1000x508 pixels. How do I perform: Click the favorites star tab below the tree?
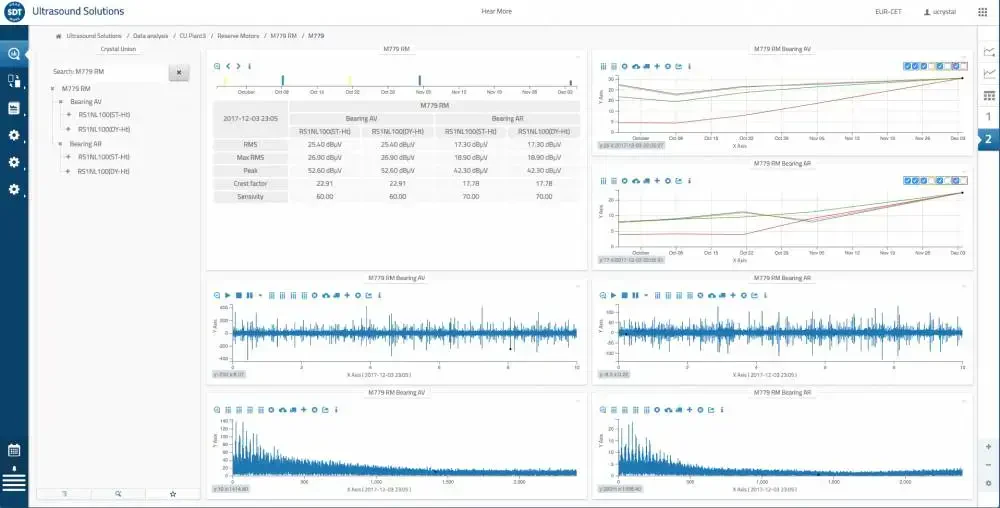(172, 494)
